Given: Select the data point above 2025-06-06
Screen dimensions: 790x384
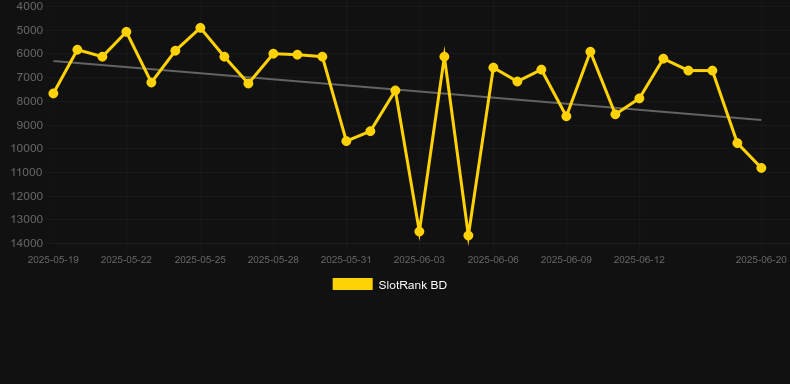Looking at the screenshot, I should tap(493, 68).
